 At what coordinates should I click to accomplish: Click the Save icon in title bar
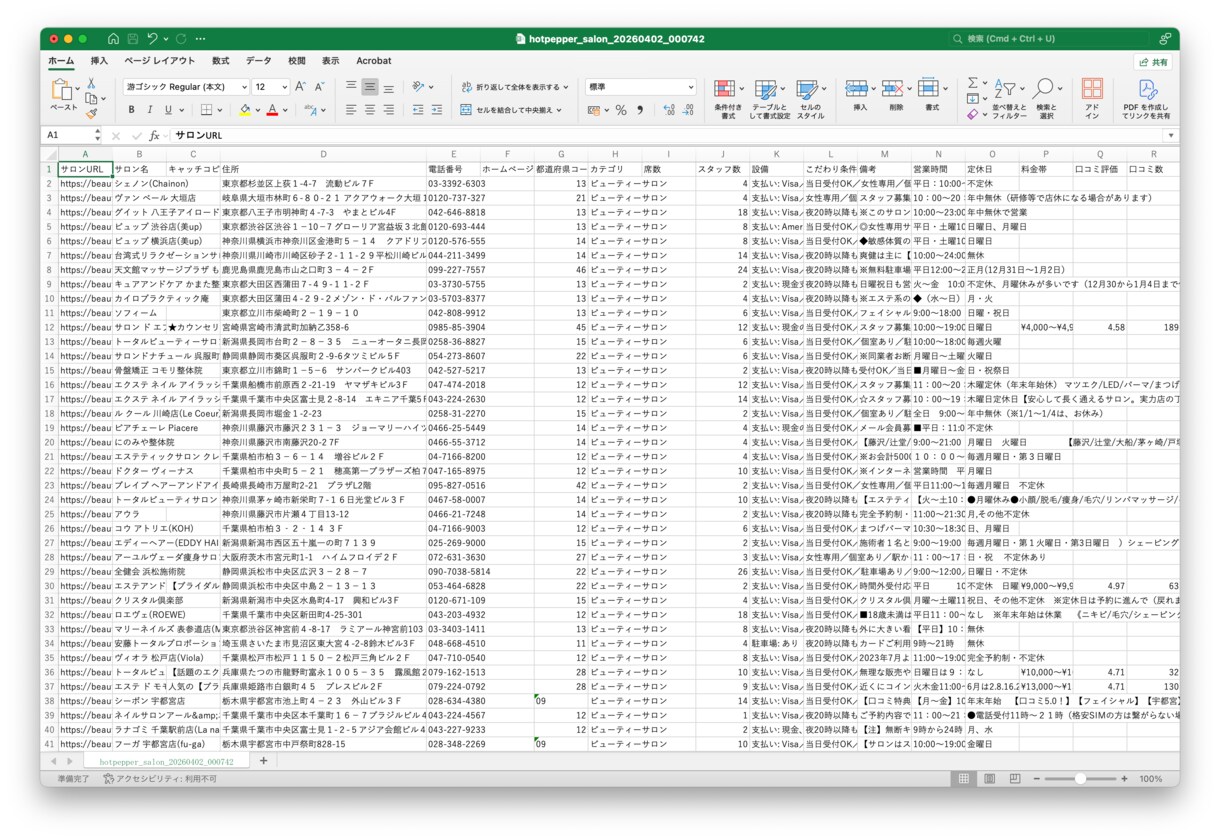tap(131, 39)
